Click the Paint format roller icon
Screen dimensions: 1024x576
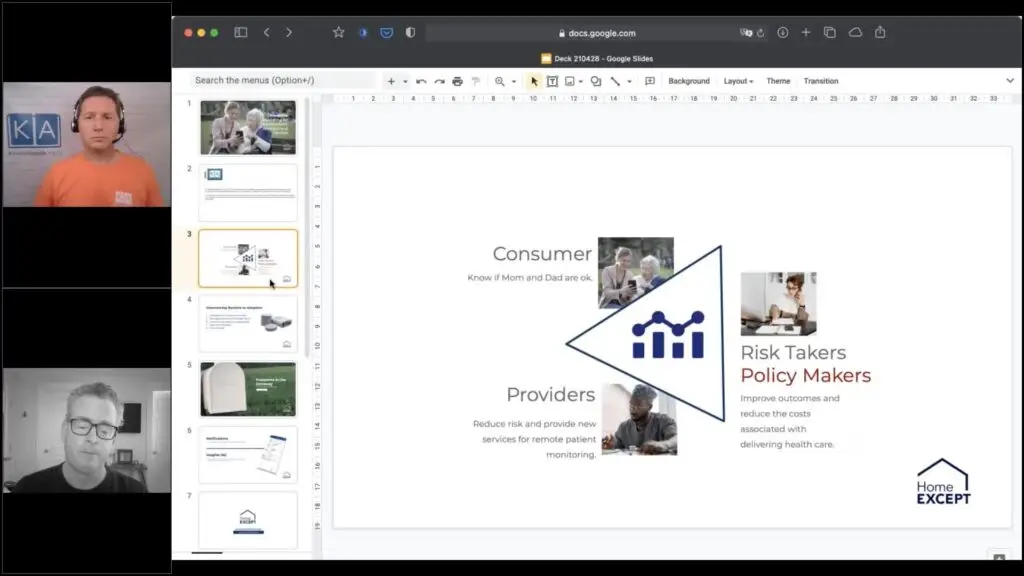476,81
